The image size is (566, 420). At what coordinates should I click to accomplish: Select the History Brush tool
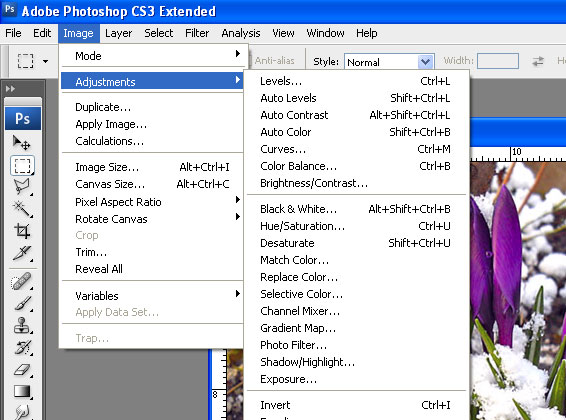click(x=22, y=347)
